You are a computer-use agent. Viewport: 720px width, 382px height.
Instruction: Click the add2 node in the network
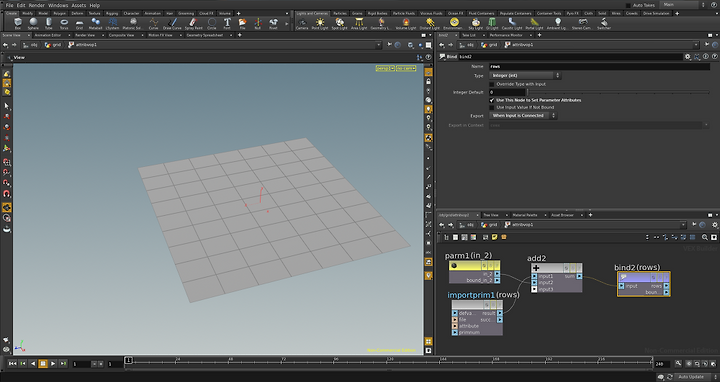click(557, 278)
